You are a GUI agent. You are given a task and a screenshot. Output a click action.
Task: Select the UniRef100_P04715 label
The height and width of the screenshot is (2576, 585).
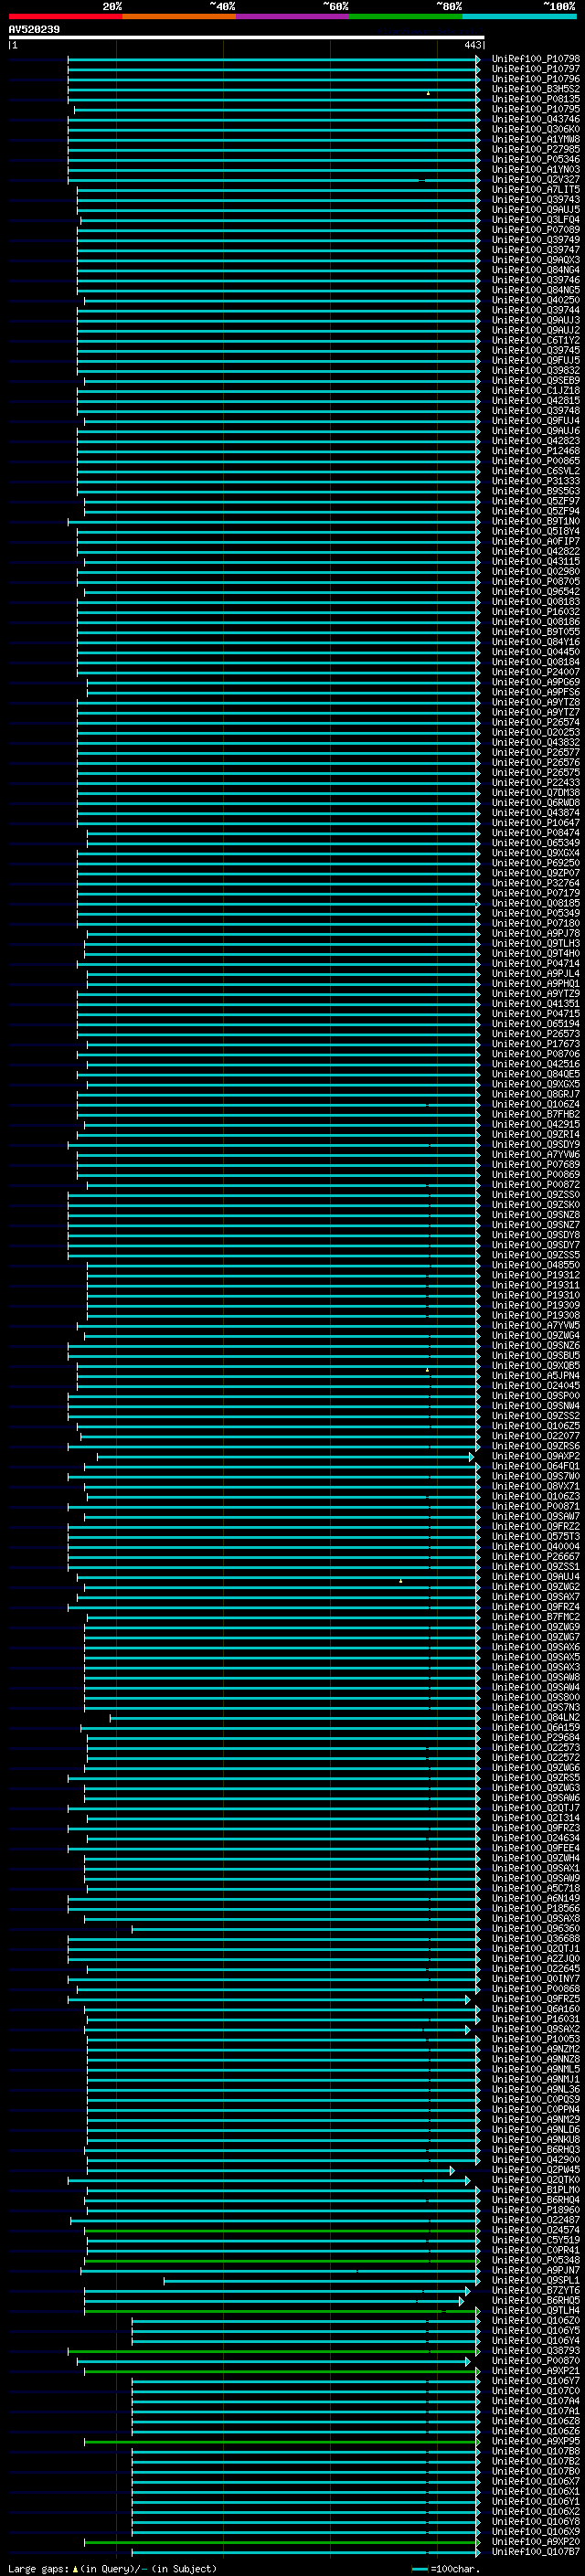point(536,1014)
